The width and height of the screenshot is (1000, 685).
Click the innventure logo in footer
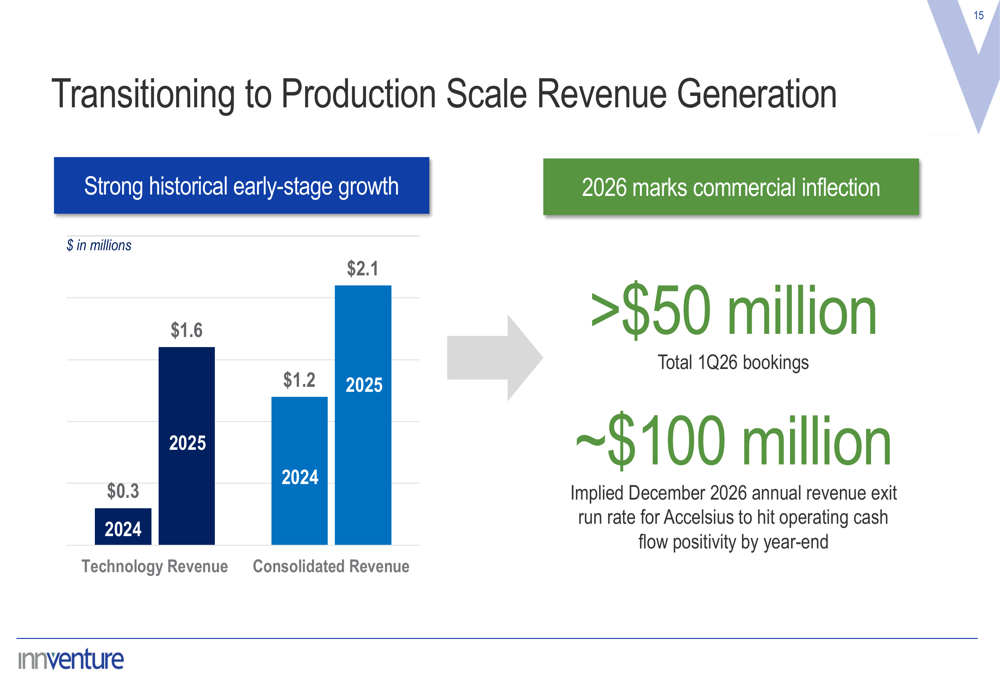(x=71, y=659)
